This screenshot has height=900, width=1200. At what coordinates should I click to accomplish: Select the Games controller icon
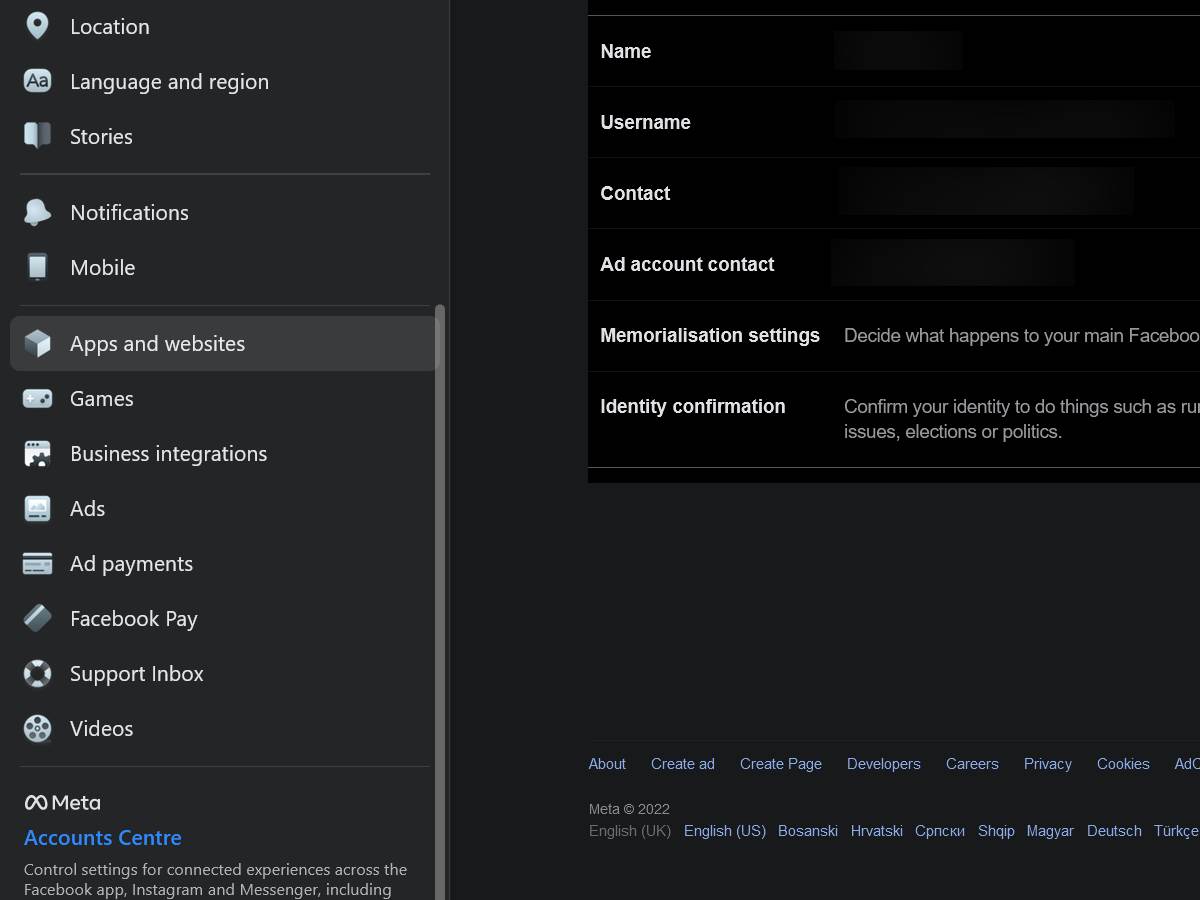(37, 398)
